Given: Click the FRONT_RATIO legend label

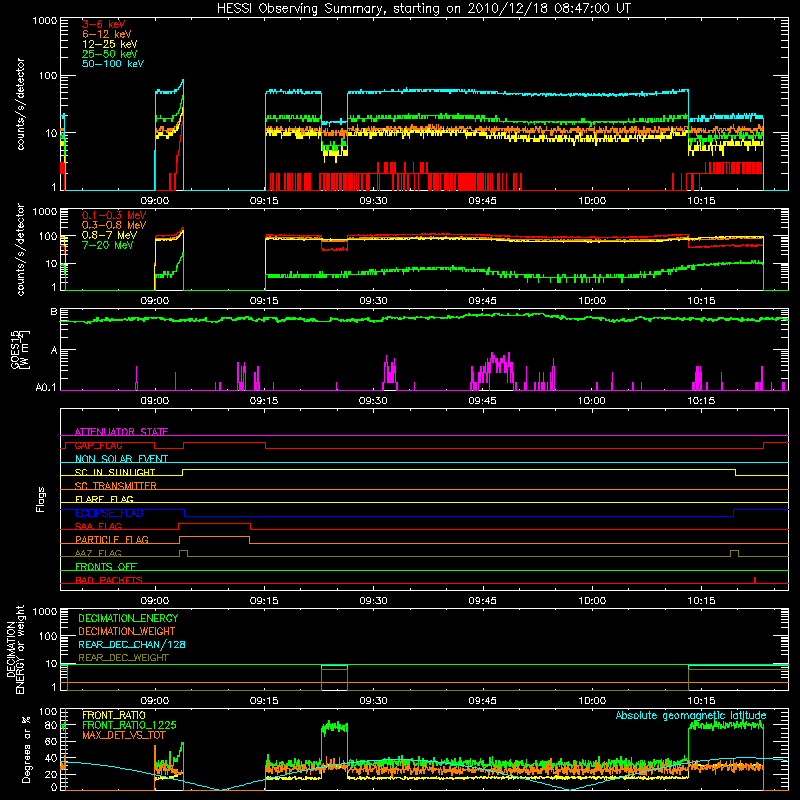Looking at the screenshot, I should click(x=114, y=715).
